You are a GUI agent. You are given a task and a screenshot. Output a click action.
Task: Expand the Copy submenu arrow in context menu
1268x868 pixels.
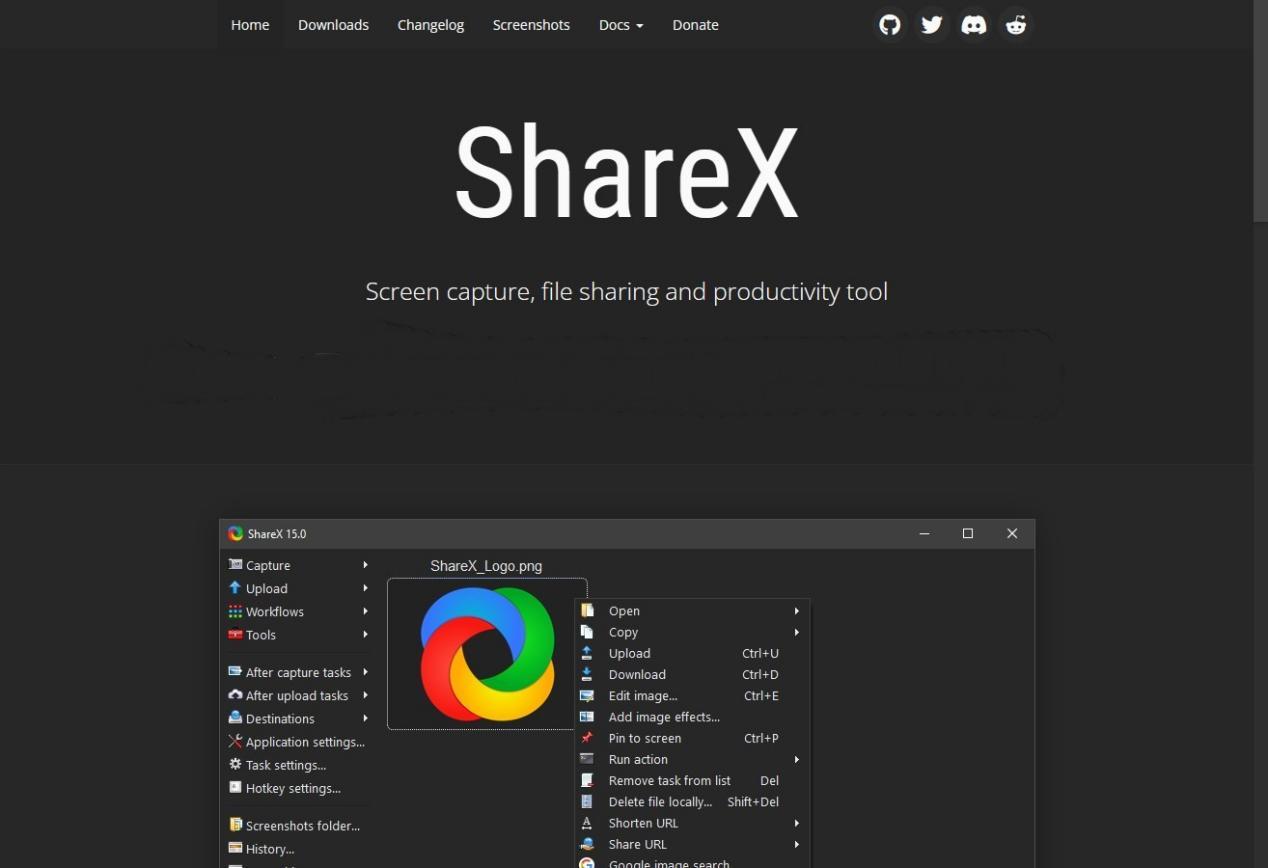797,632
